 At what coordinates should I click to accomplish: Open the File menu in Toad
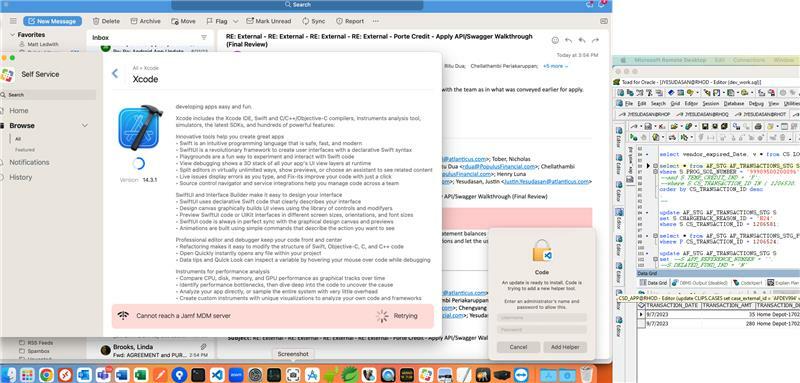coord(629,104)
